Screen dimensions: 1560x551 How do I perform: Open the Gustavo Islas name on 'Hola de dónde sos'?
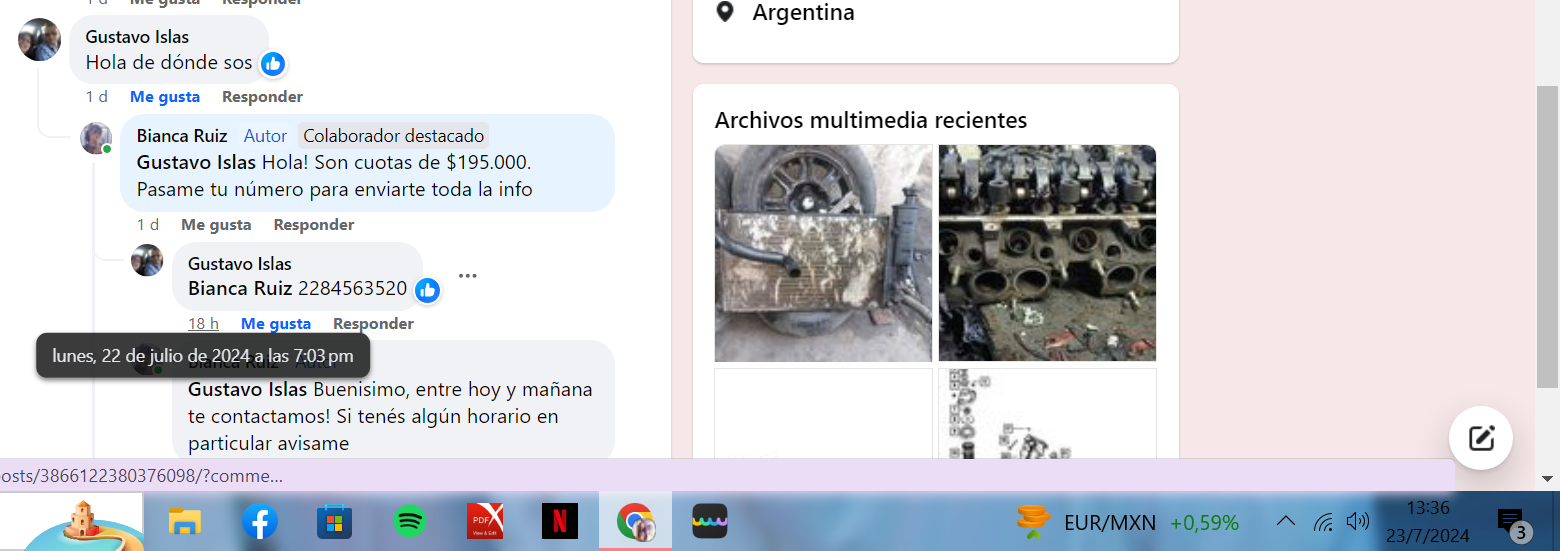(137, 37)
